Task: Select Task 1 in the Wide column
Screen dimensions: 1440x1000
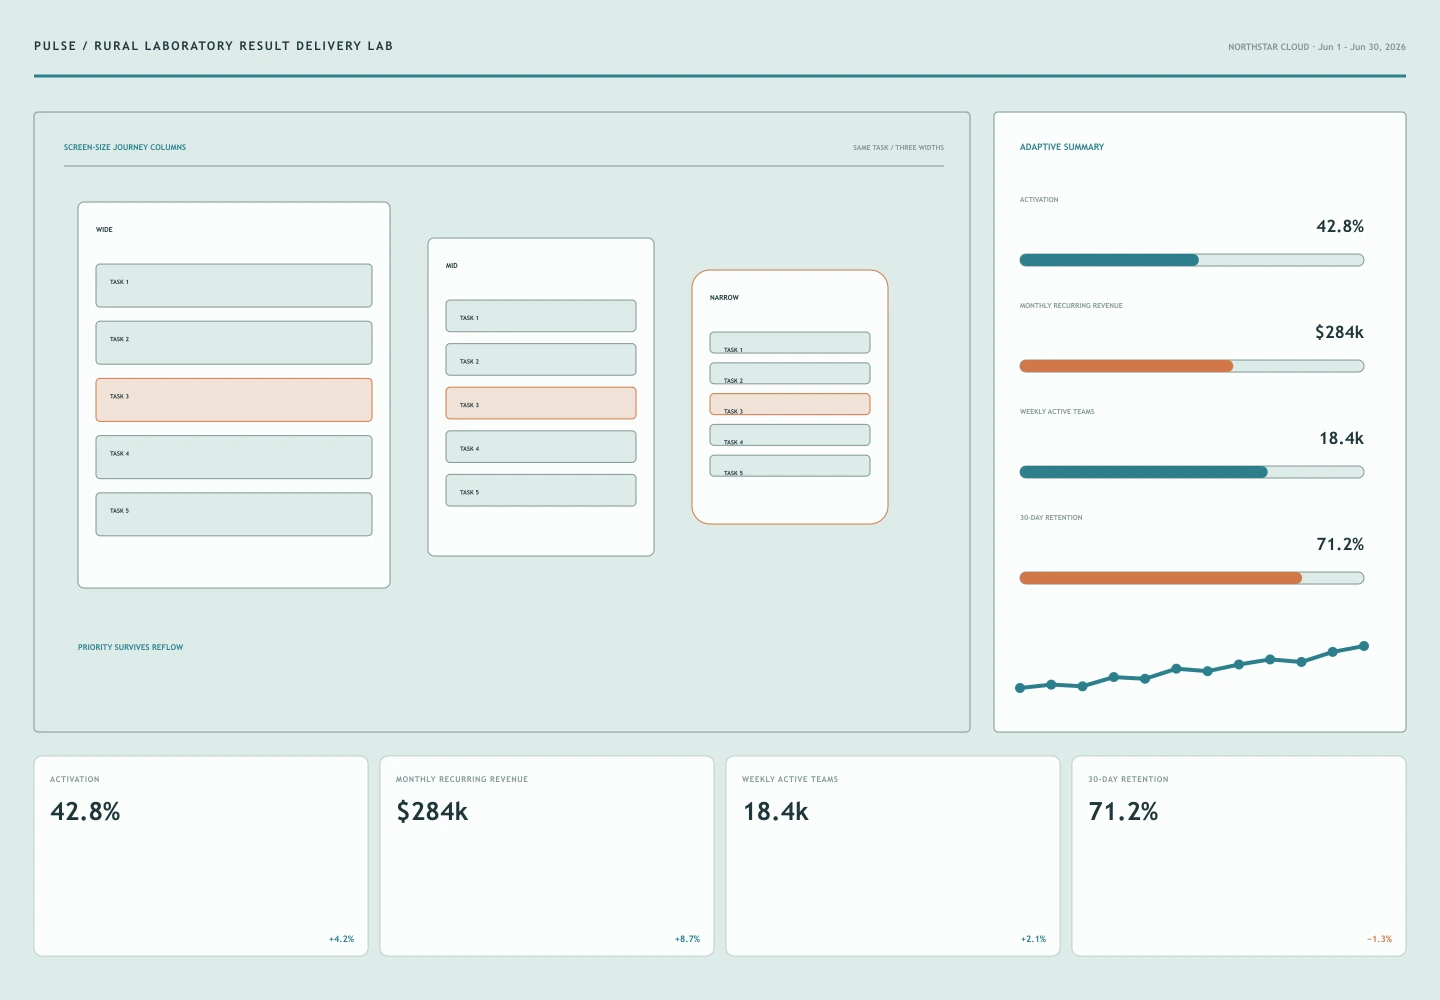Action: (234, 286)
